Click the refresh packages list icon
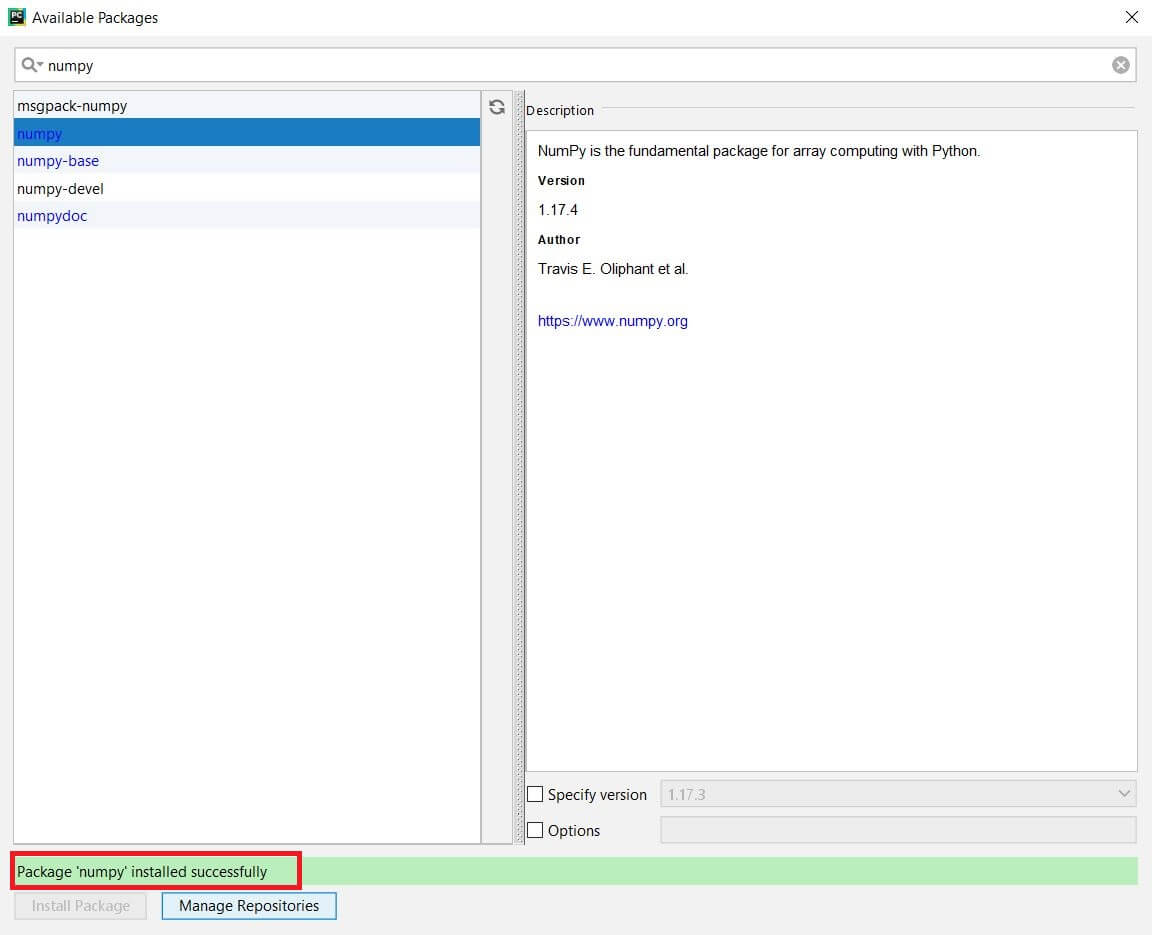 click(497, 107)
